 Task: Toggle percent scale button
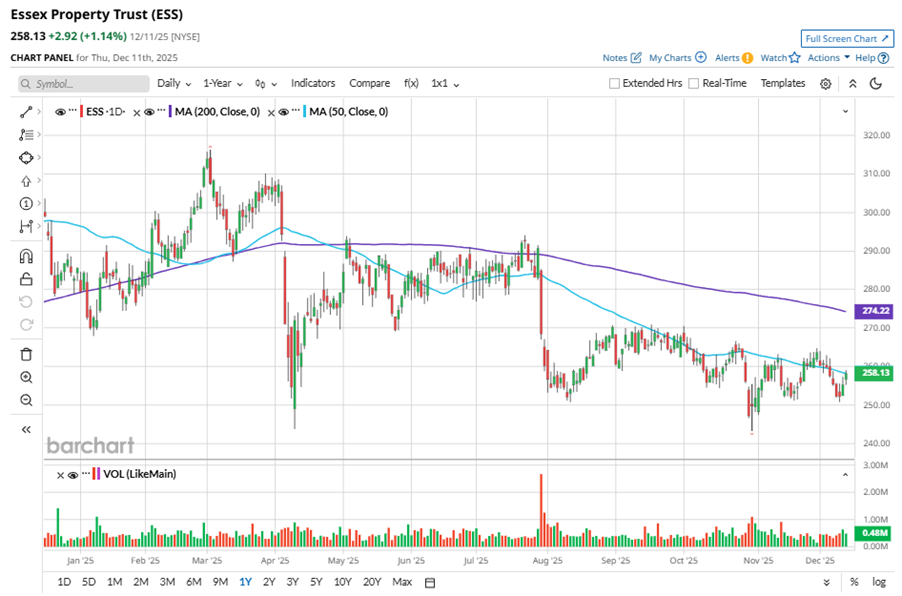(854, 582)
